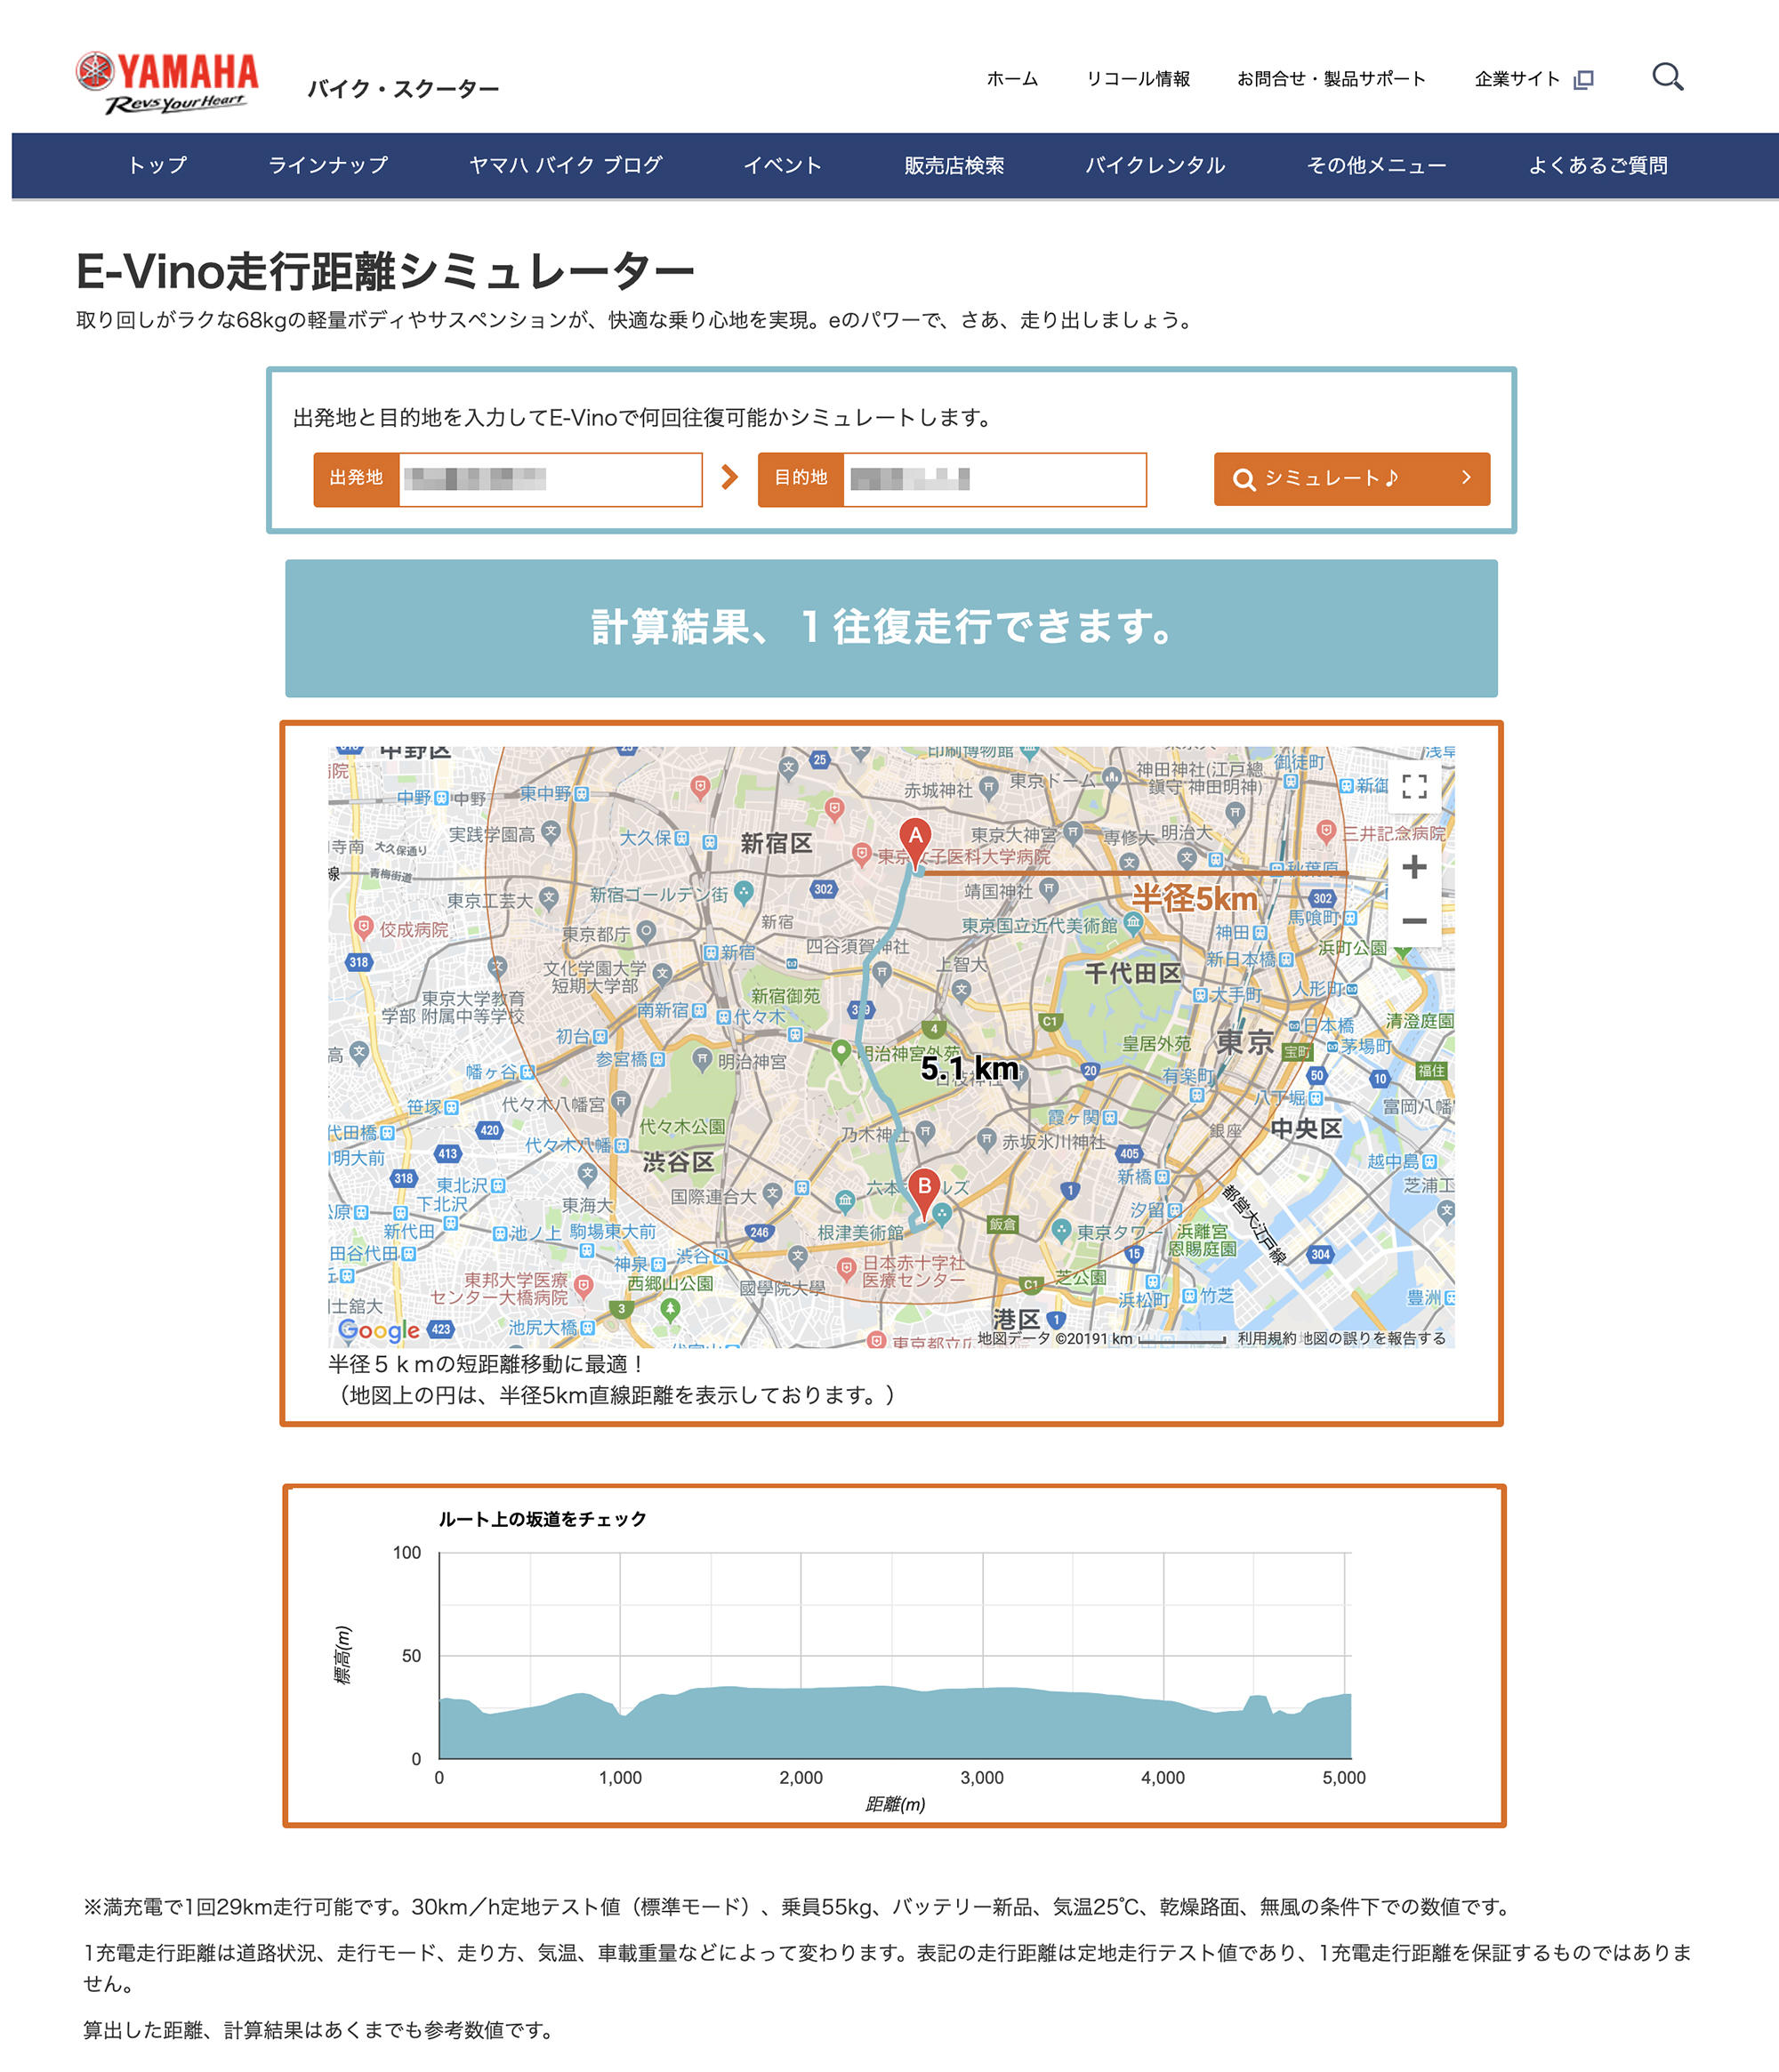1779x2072 pixels.
Task: Open the site search magnifier icon
Action: point(1667,77)
